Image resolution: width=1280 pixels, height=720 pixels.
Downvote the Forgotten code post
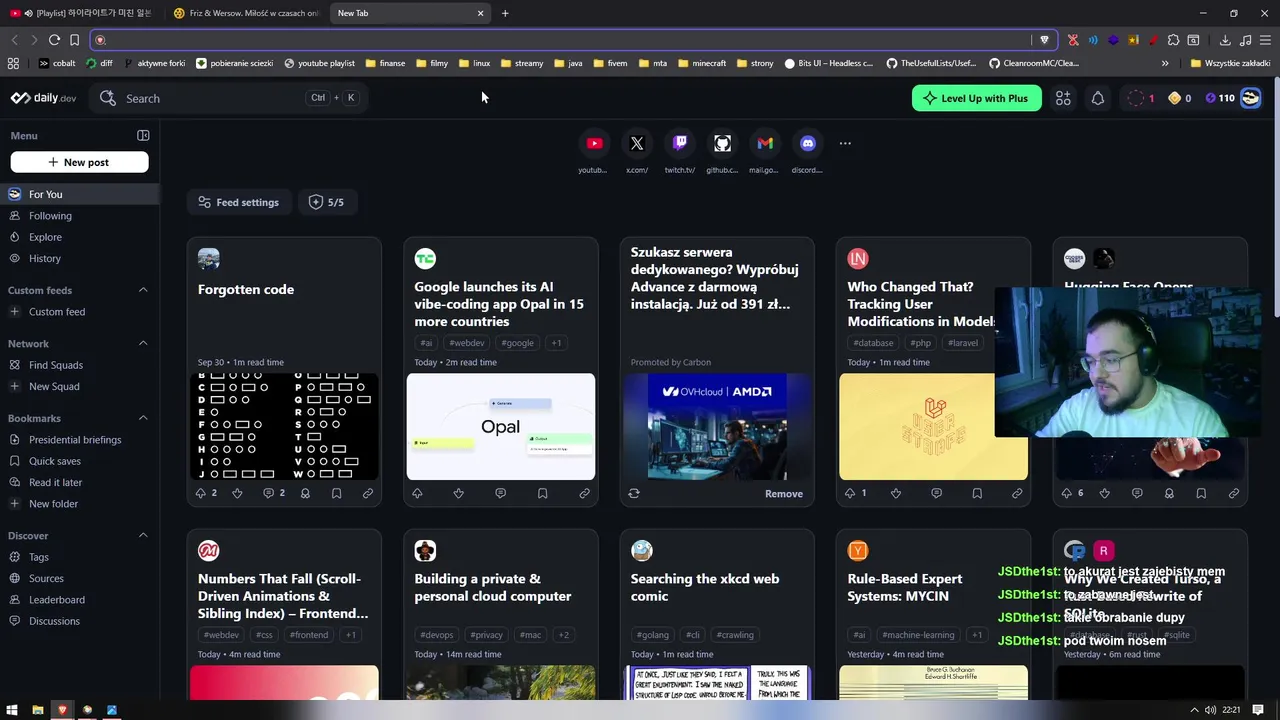pyautogui.click(x=237, y=493)
